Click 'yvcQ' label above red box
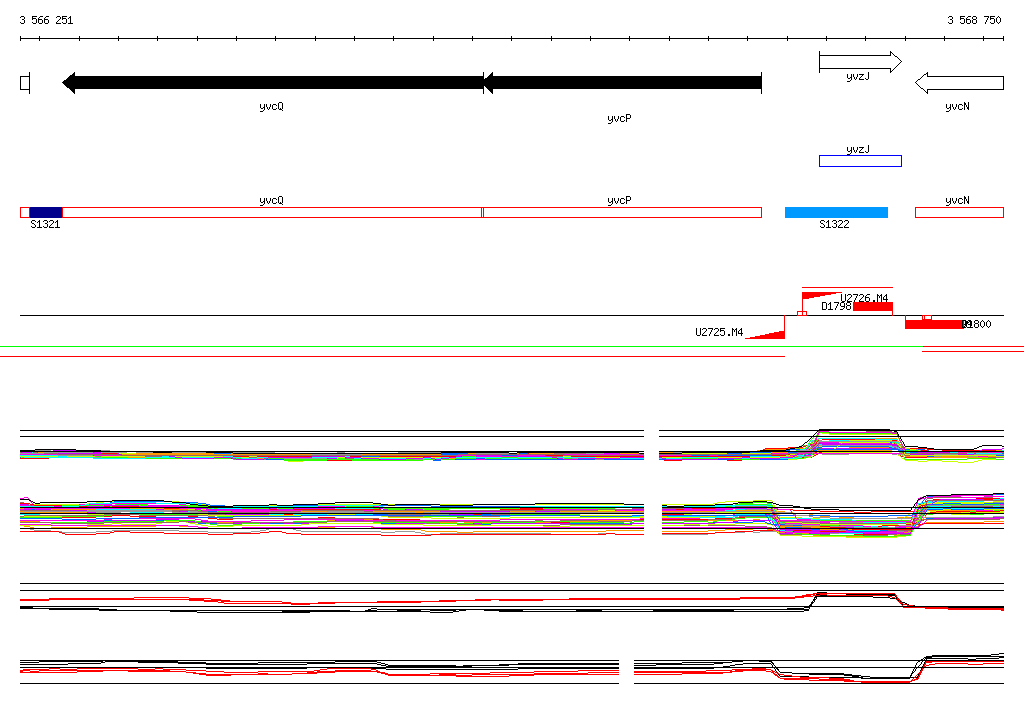 pyautogui.click(x=271, y=201)
